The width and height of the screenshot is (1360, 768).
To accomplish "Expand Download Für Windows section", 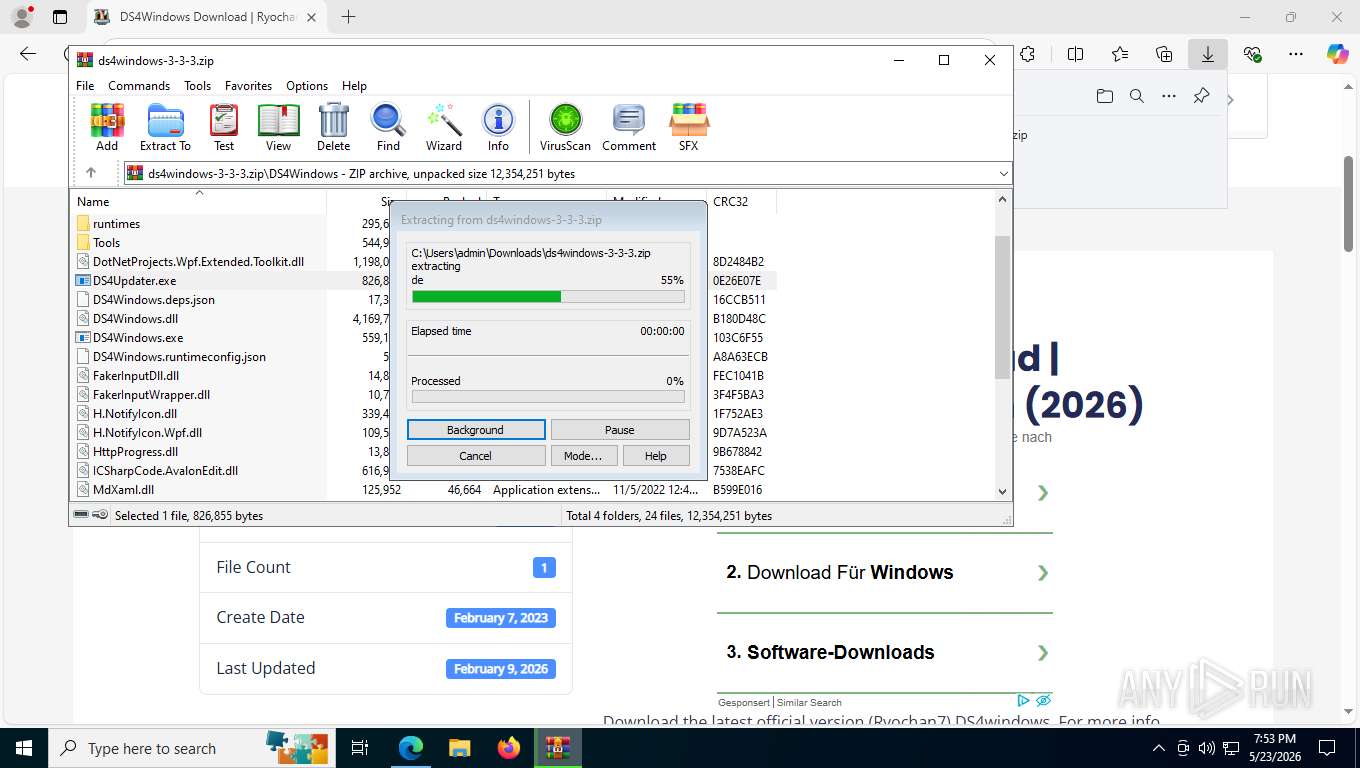I will tap(885, 573).
